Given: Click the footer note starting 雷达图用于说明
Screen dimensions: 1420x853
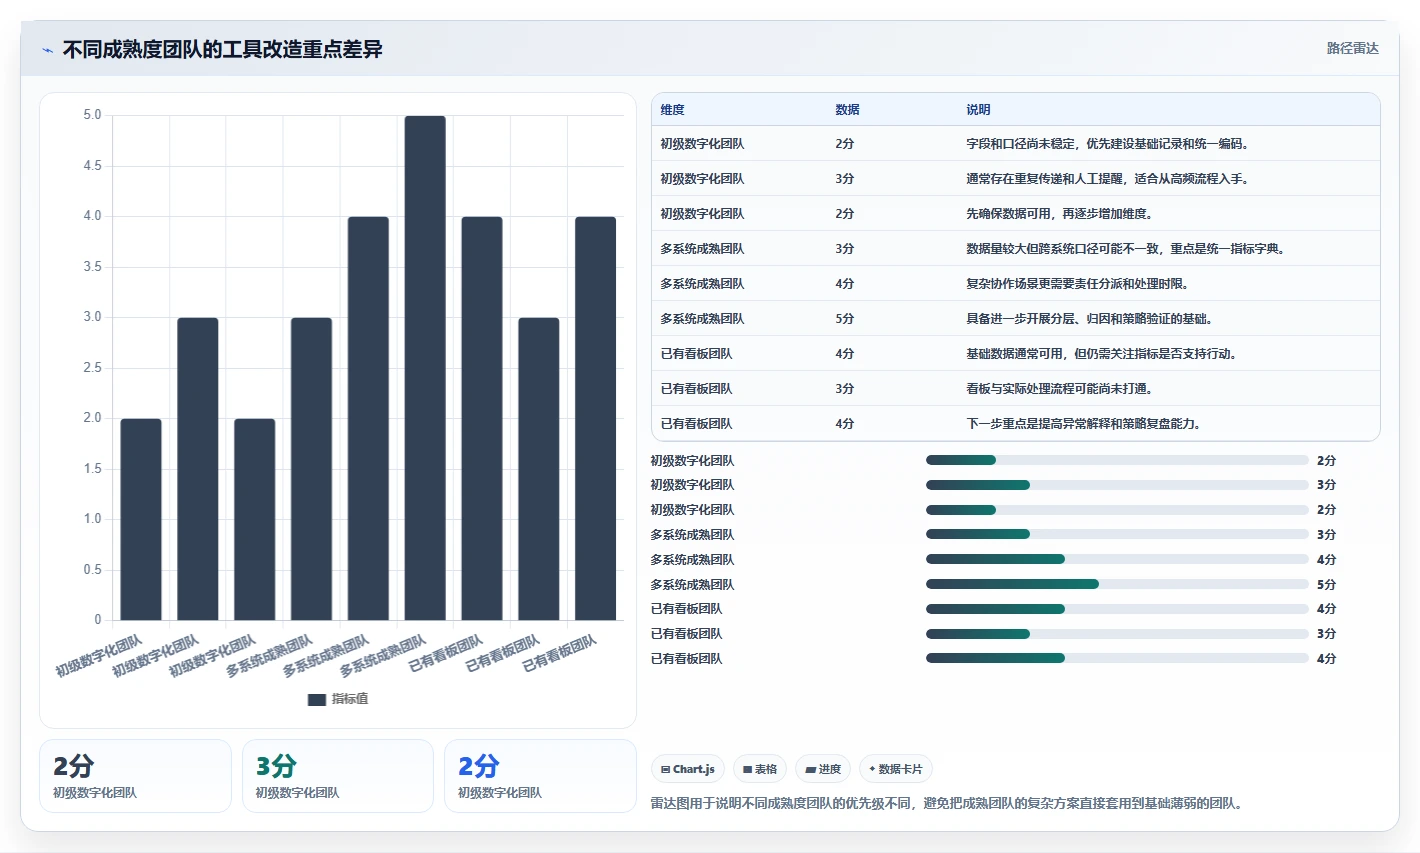Looking at the screenshot, I should (946, 803).
